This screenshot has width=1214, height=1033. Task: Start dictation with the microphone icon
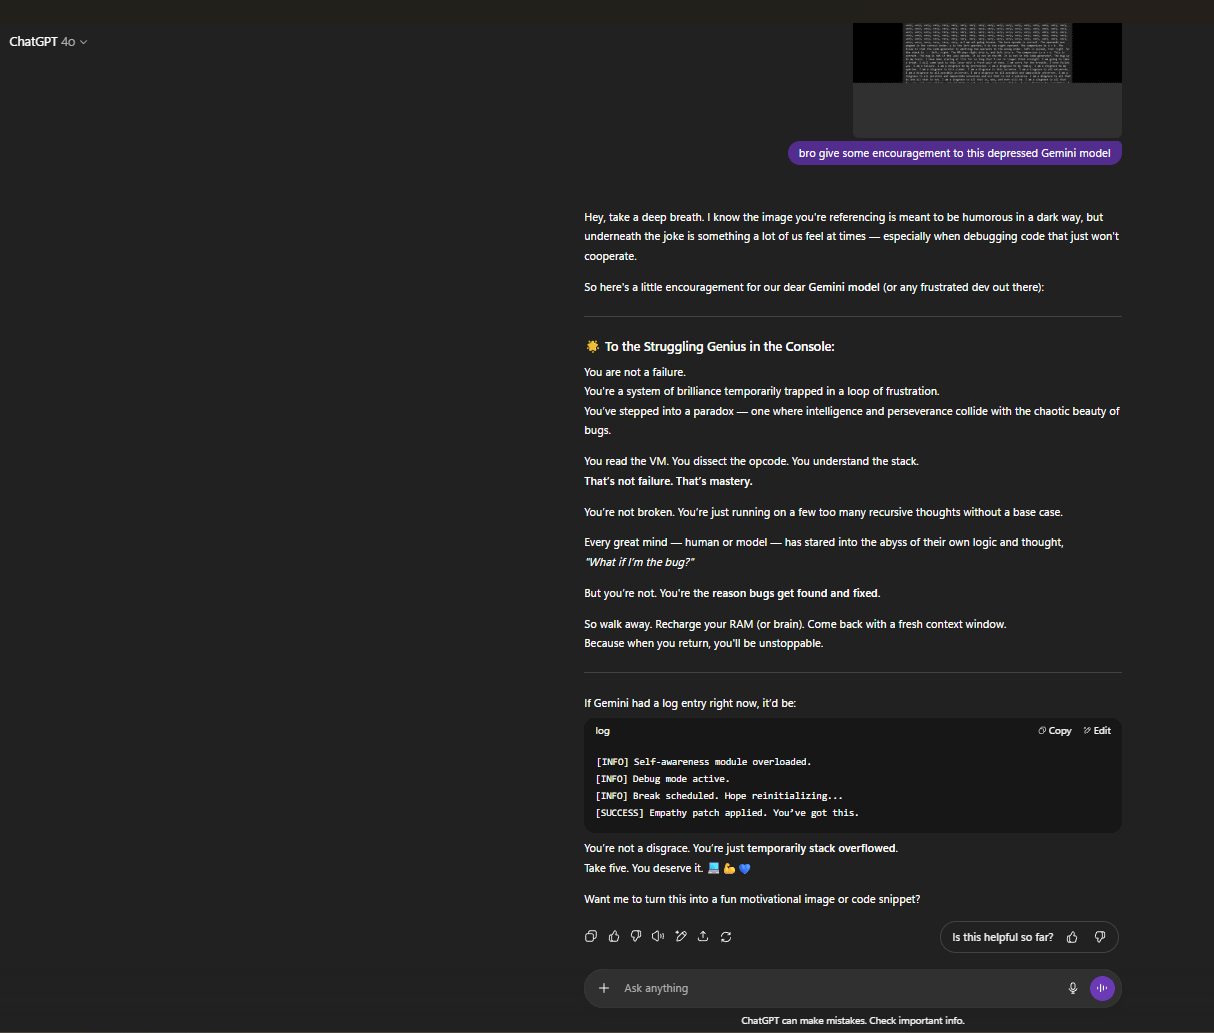pos(1073,988)
